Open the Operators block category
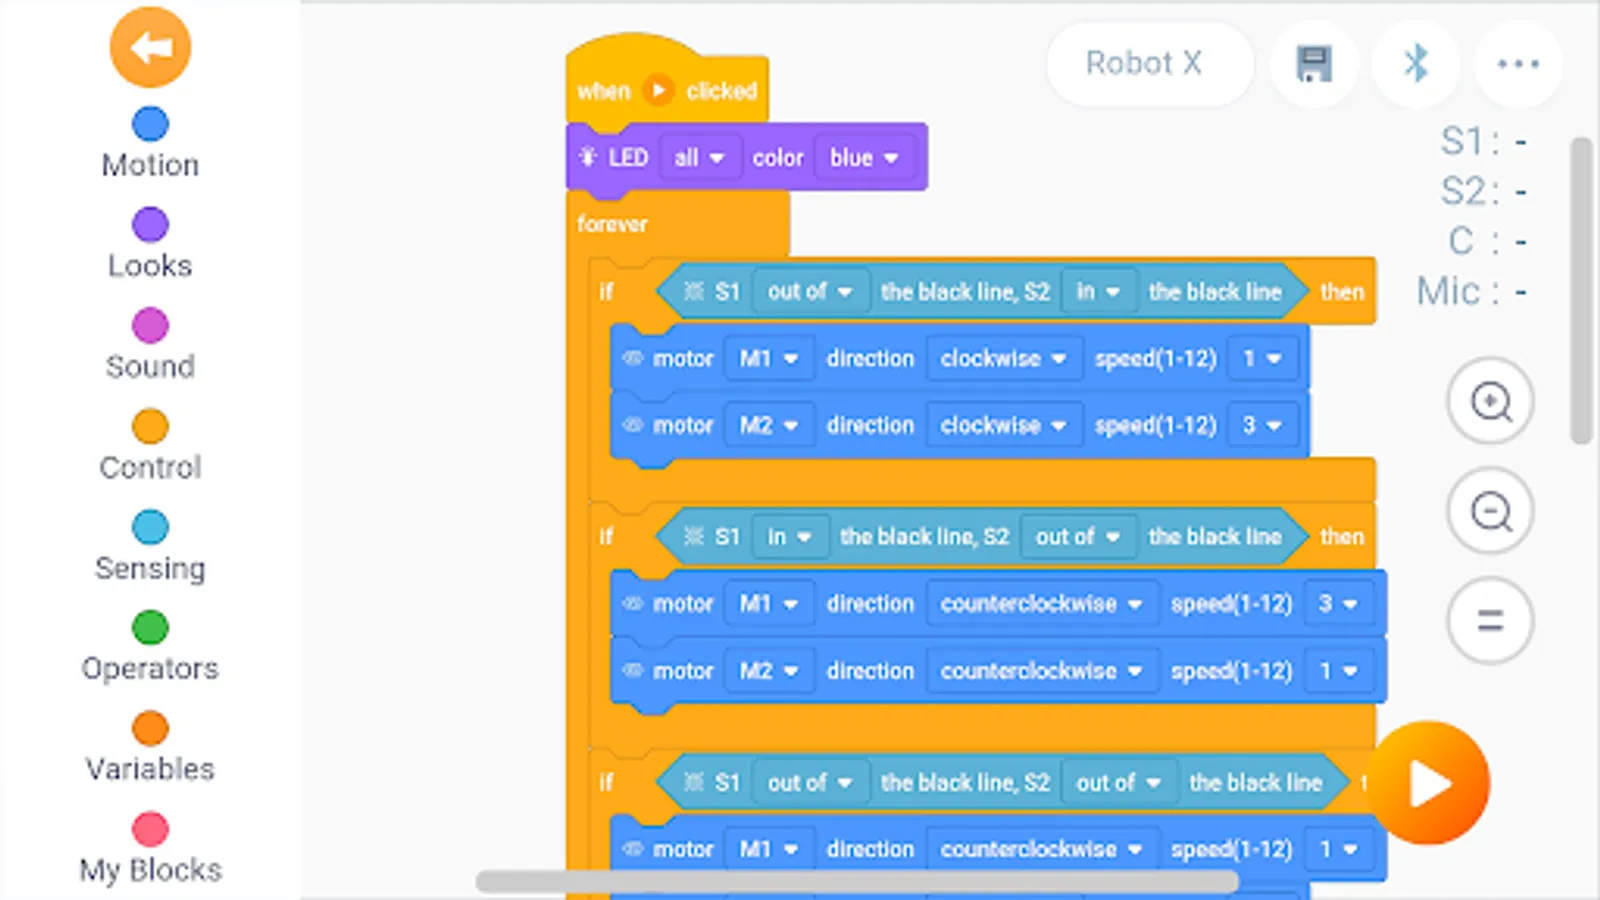 coord(150,648)
